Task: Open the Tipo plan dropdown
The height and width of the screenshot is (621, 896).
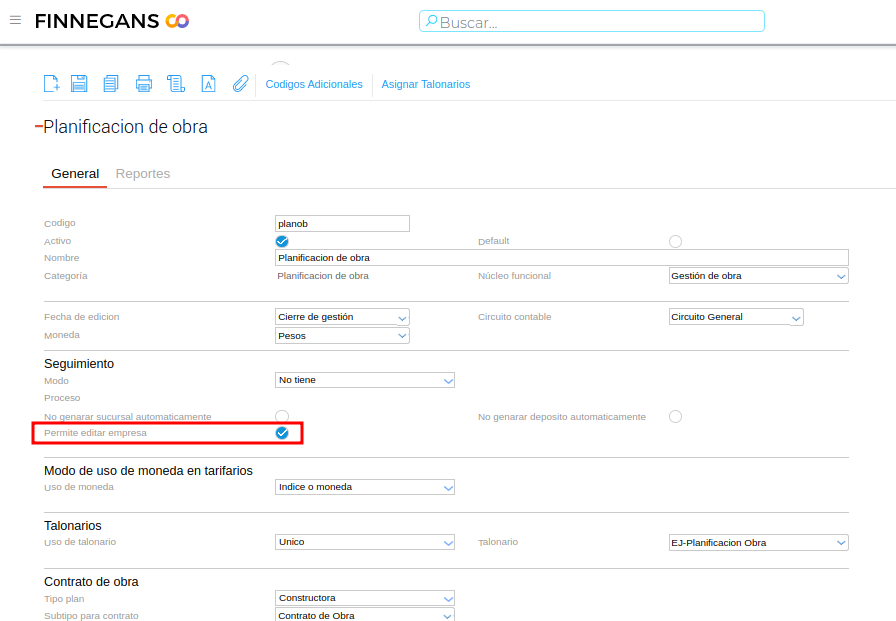Action: point(365,598)
